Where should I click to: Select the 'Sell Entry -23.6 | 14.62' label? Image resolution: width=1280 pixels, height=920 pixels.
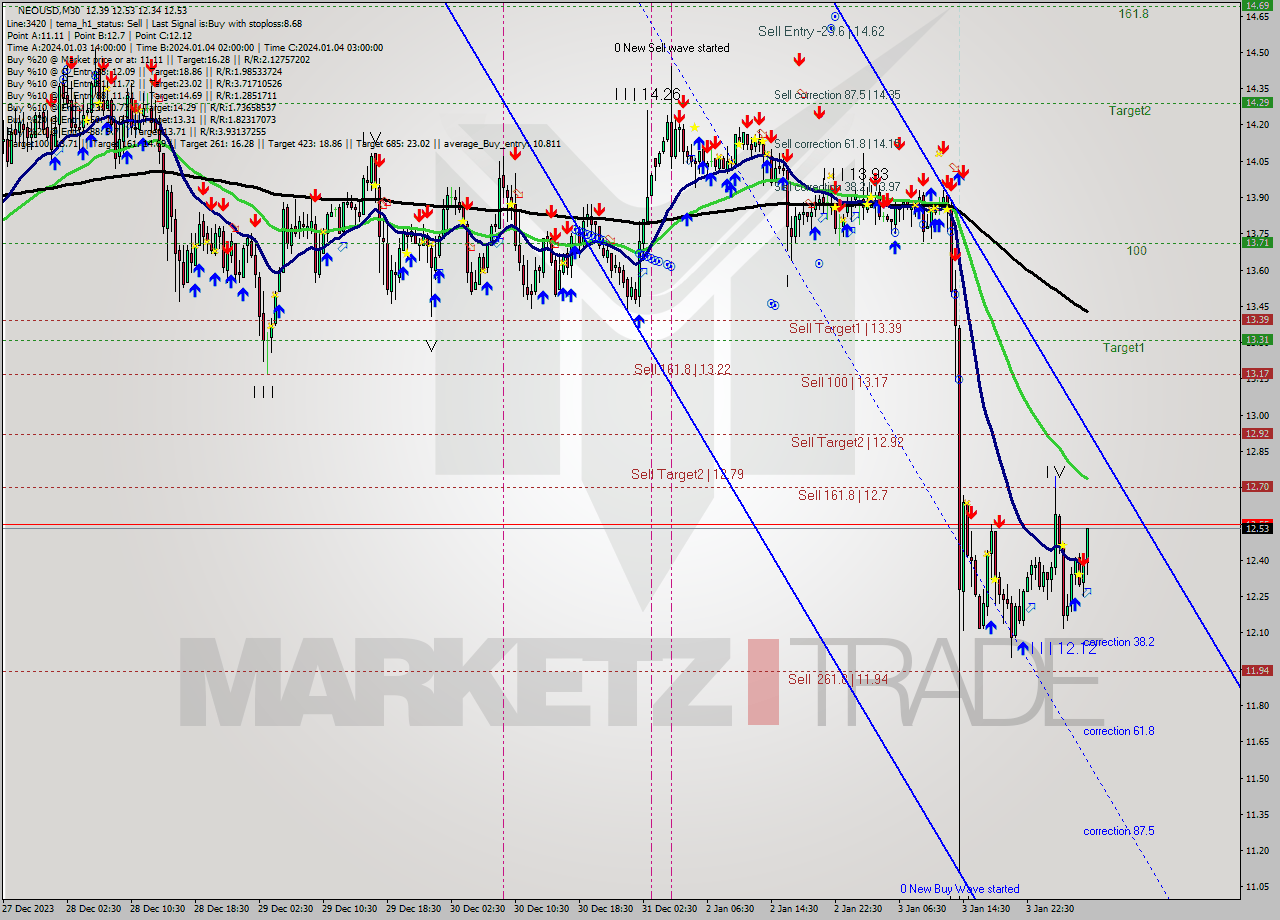(x=821, y=31)
